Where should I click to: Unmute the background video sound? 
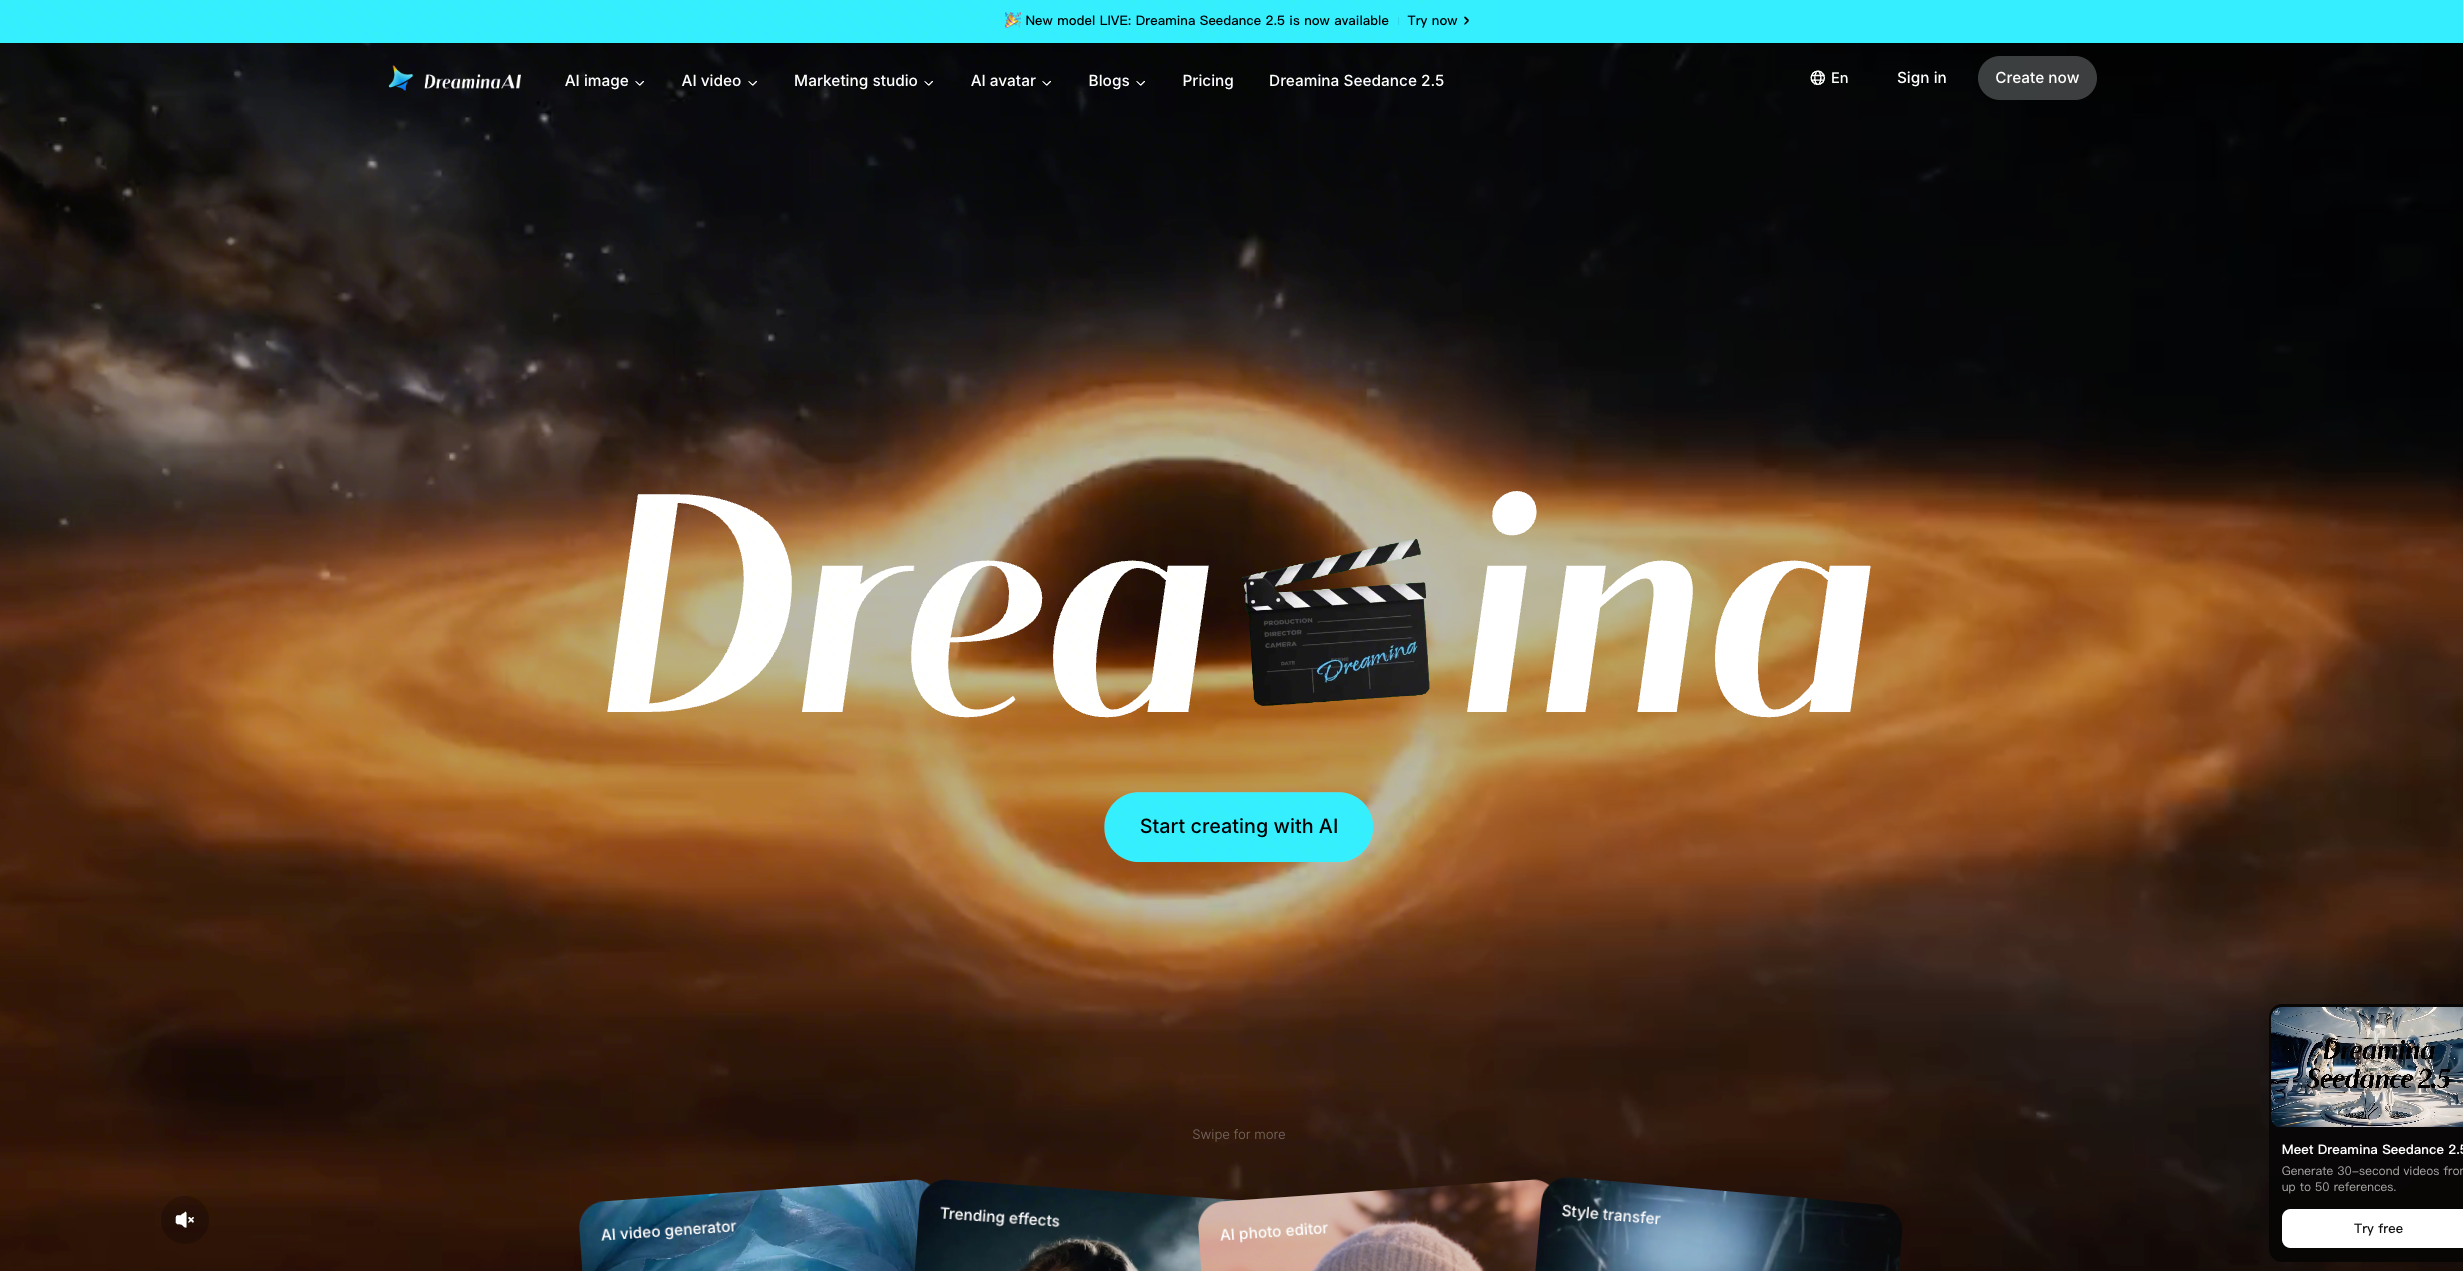(185, 1219)
